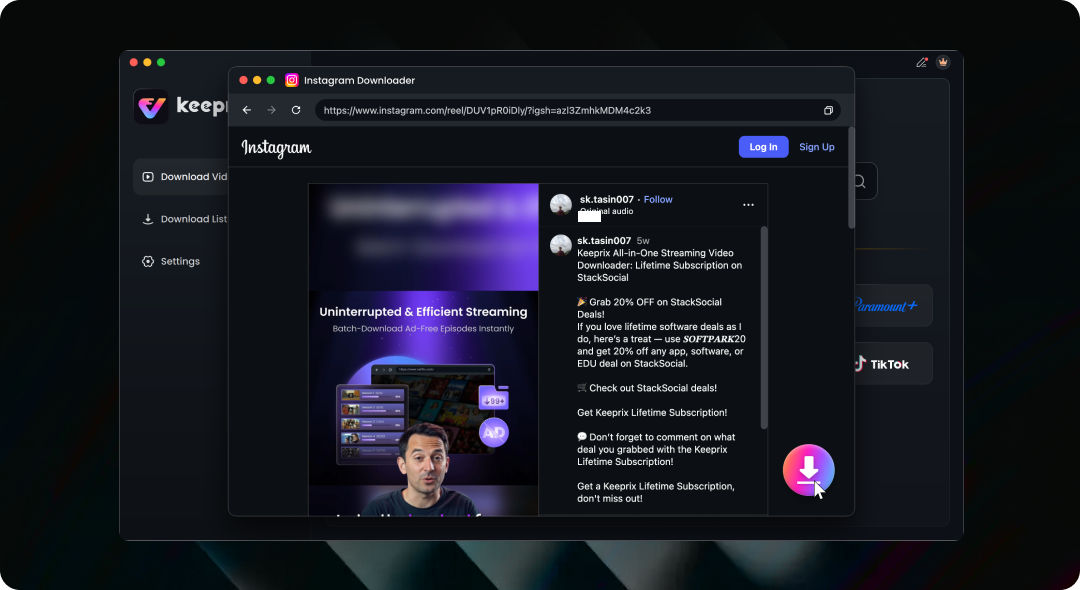Viewport: 1080px width, 590px height.
Task: Open sk.tasin007 username above the caption
Action: click(x=604, y=241)
